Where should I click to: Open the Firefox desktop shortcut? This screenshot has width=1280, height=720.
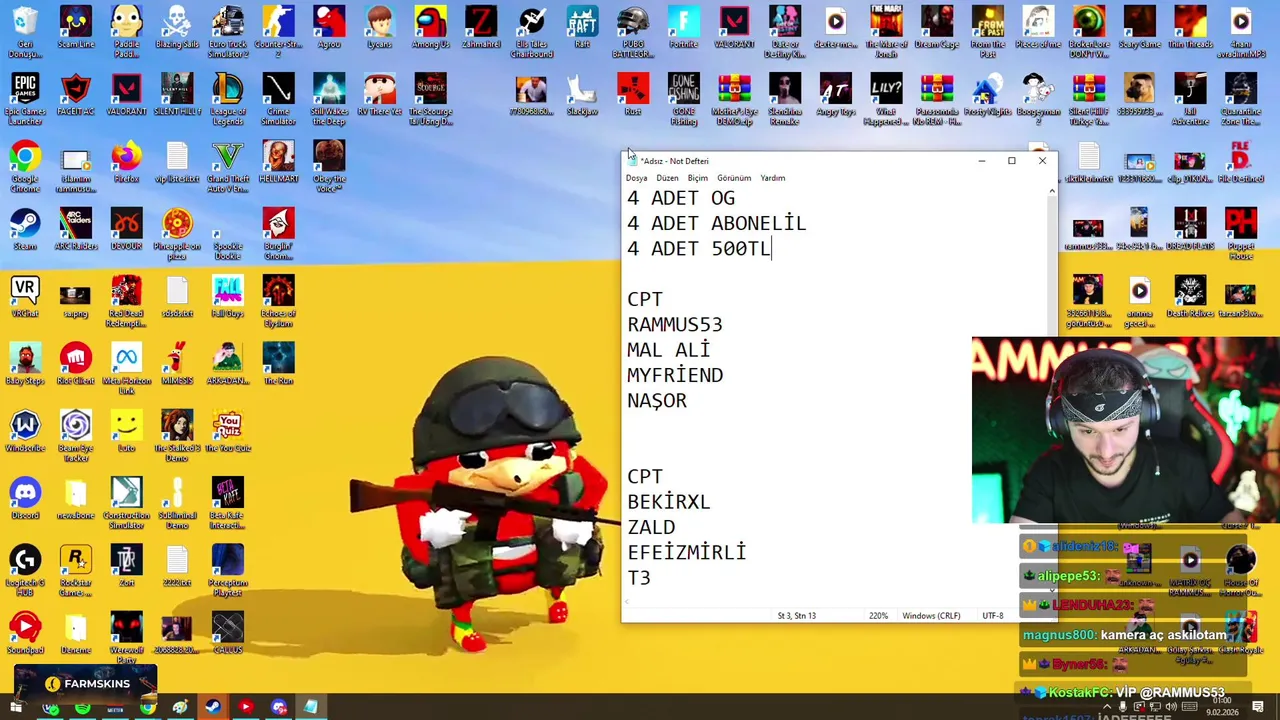126,162
